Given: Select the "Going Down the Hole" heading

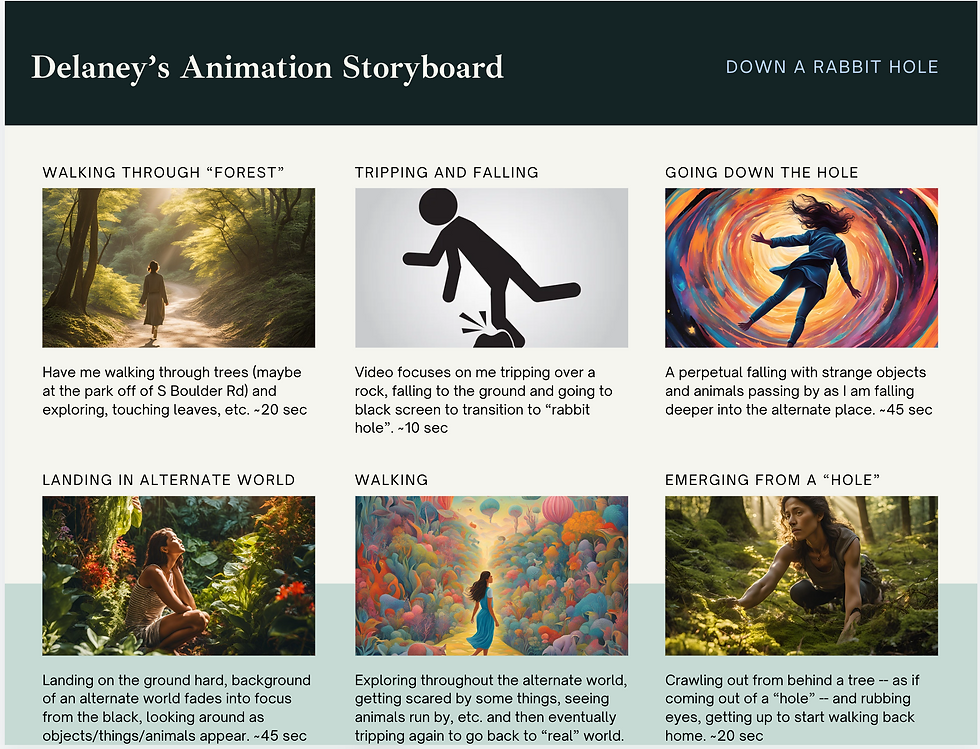Looking at the screenshot, I should [x=761, y=173].
